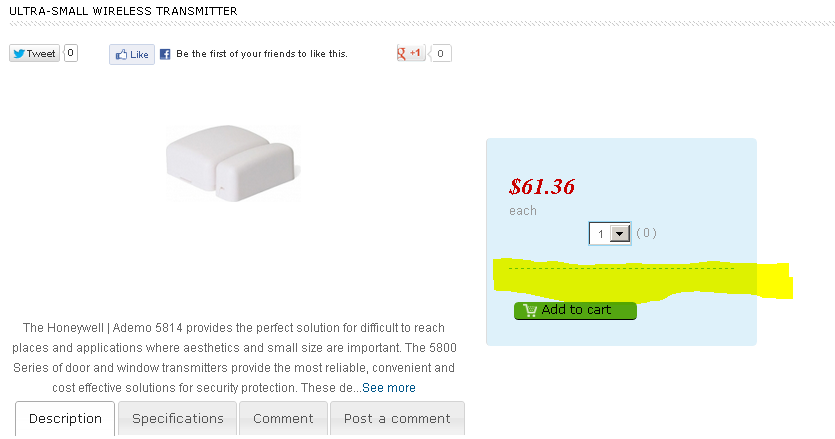Click the Facebook thumbs-up Like button
835x439 pixels.
click(x=132, y=55)
